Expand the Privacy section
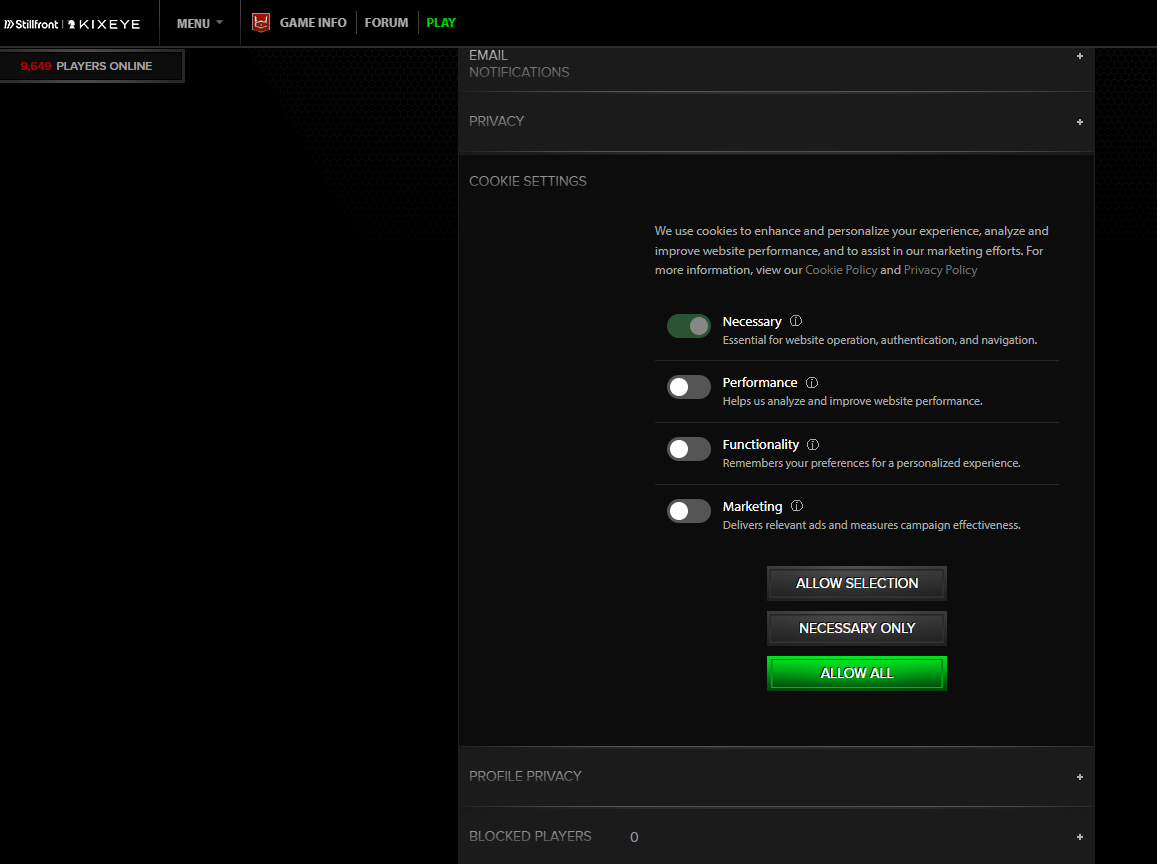Image resolution: width=1157 pixels, height=864 pixels. pos(1080,122)
